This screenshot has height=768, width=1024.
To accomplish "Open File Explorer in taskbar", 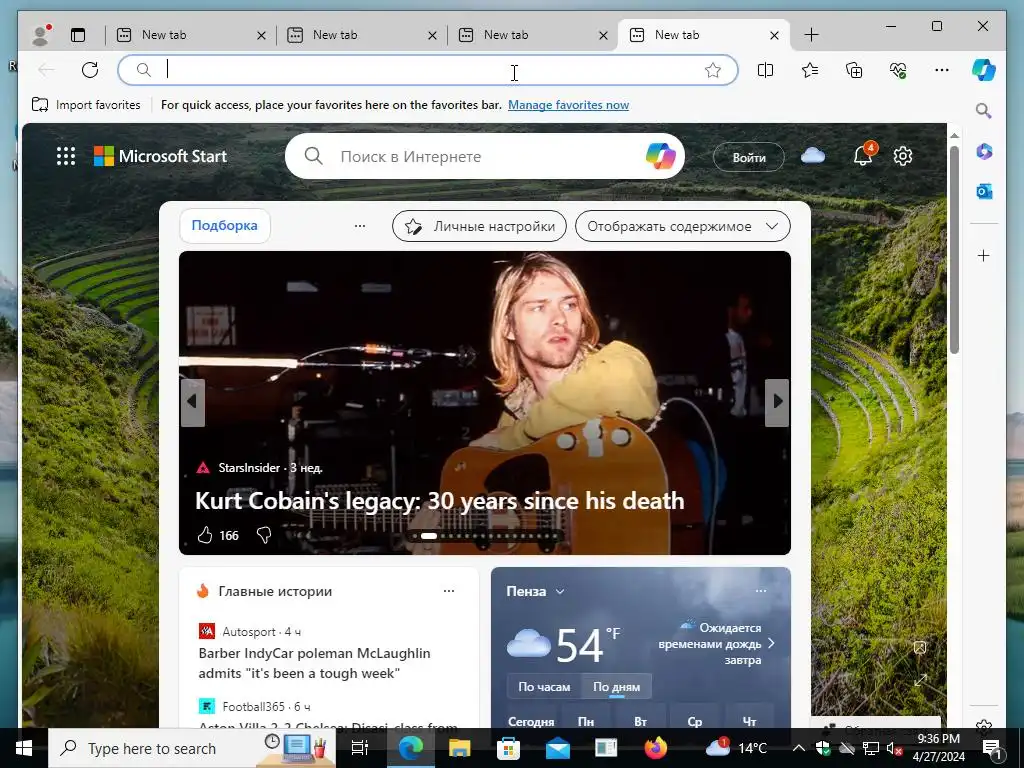I will [459, 748].
